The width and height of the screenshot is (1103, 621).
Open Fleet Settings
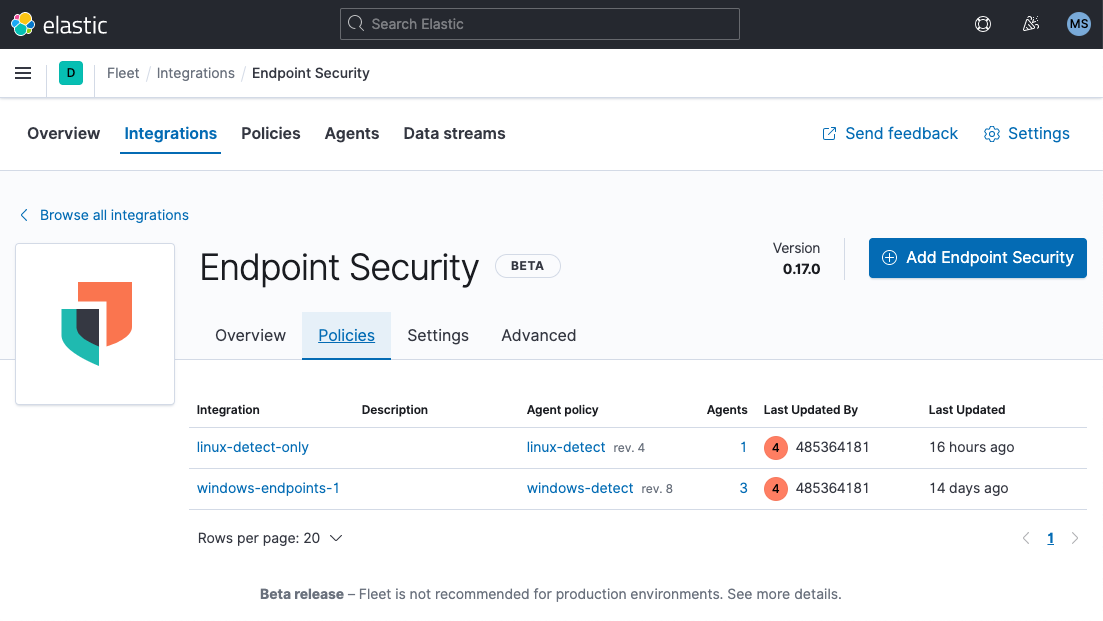(x=1026, y=134)
